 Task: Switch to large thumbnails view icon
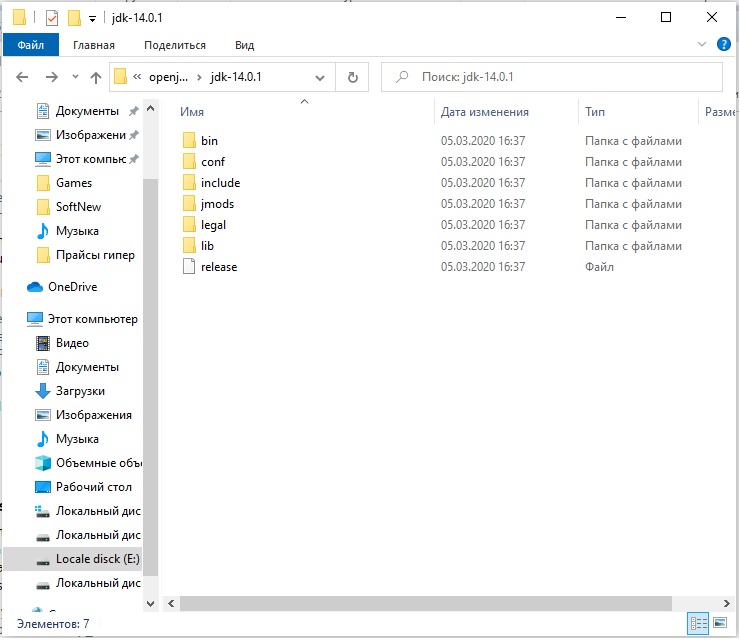tap(719, 623)
